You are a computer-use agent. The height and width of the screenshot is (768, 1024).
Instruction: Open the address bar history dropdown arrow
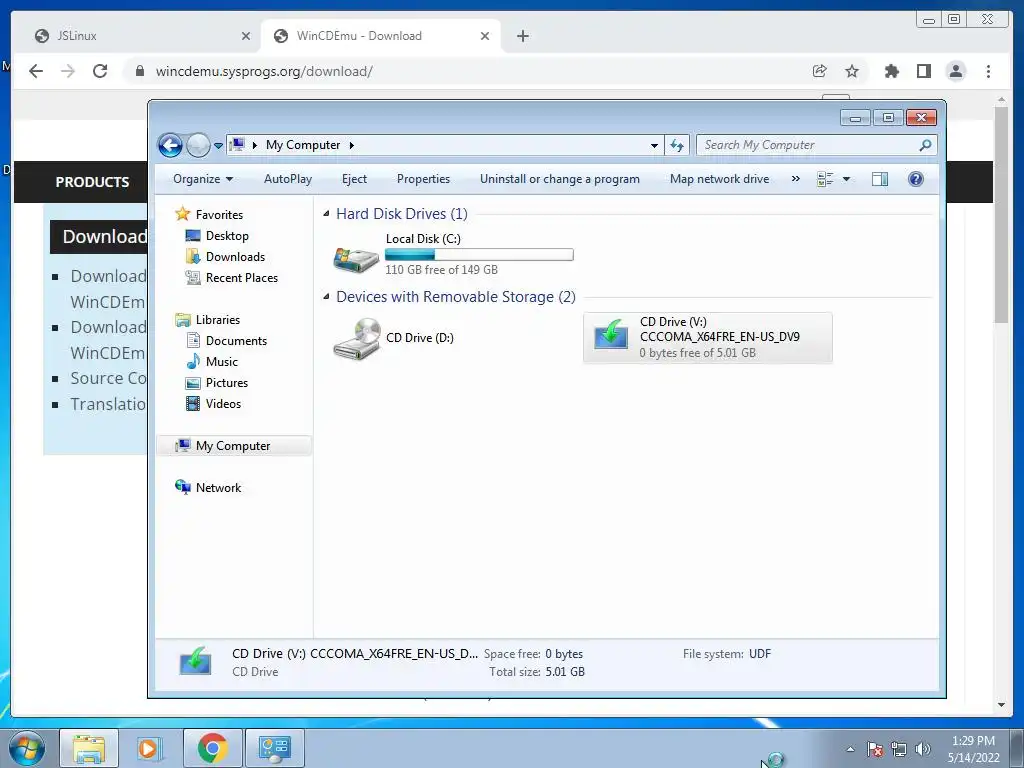[654, 146]
